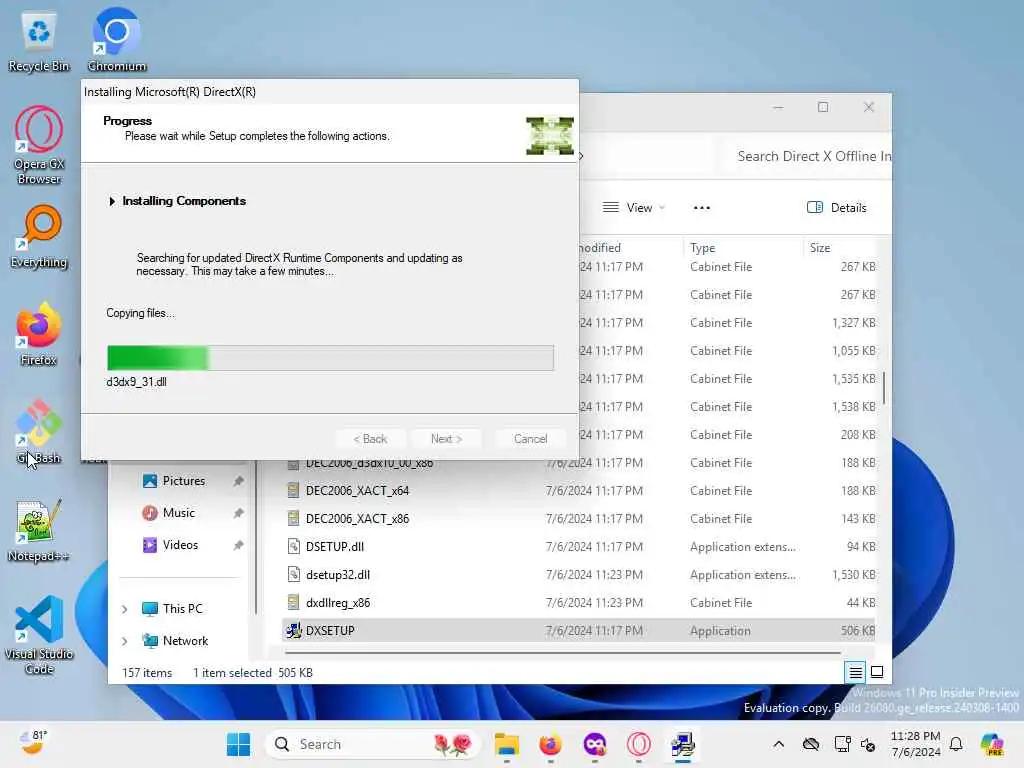Click the volume muted icon in system tray
1024x768 pixels.
pyautogui.click(x=868, y=744)
